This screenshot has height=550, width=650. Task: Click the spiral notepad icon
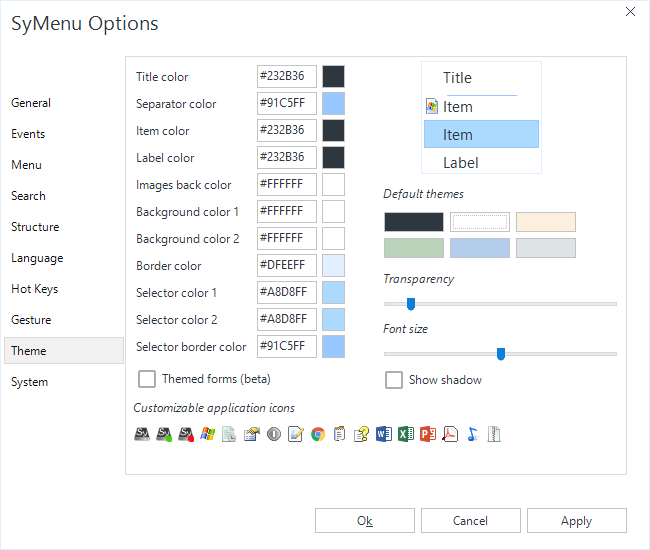[340, 434]
